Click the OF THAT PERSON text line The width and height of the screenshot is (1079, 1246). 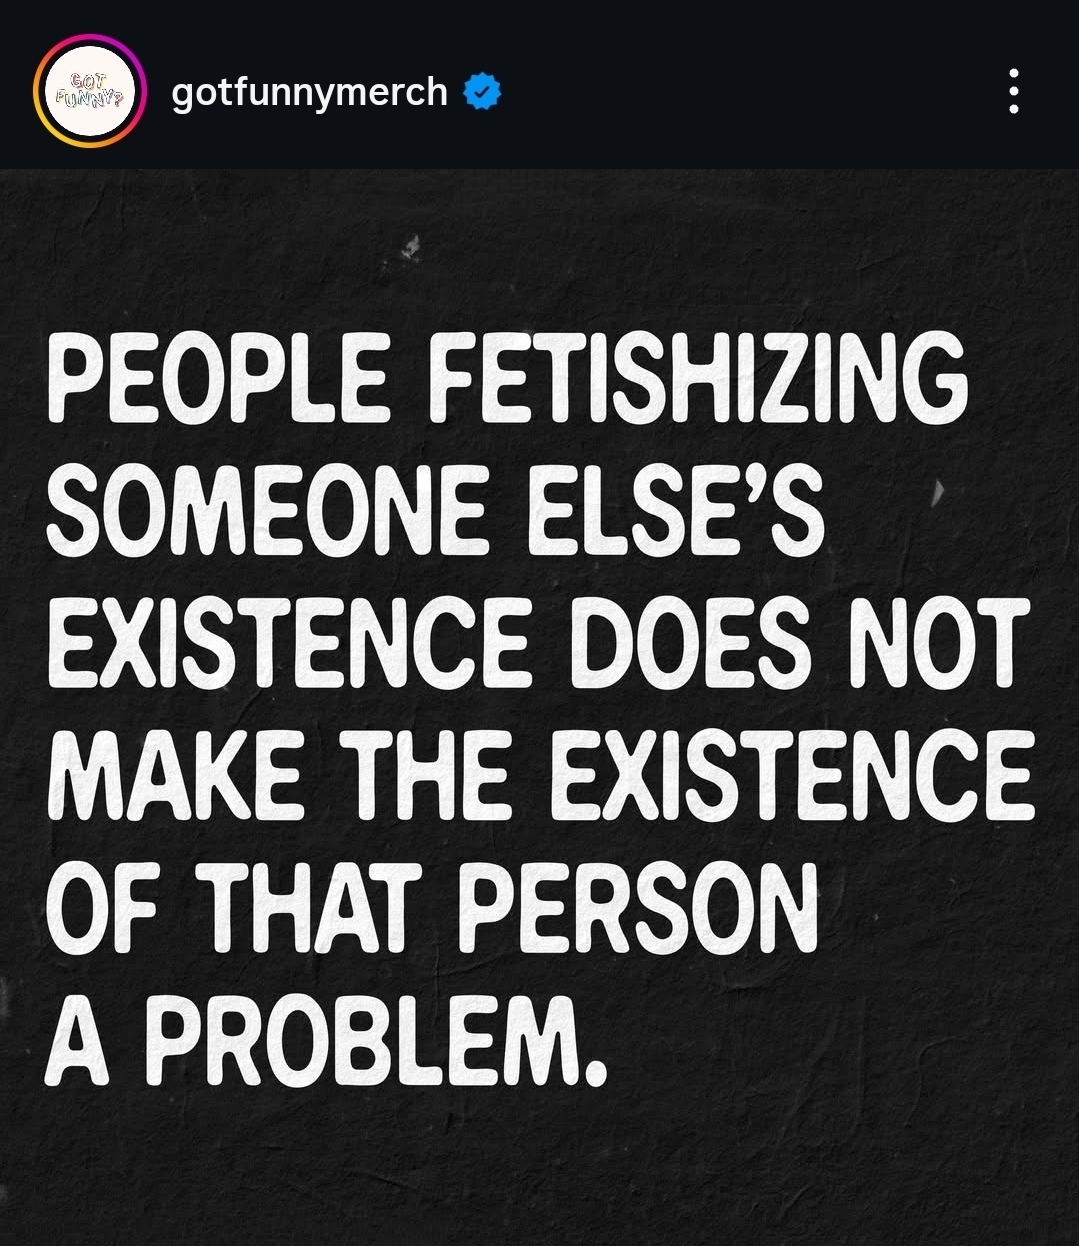pyautogui.click(x=432, y=908)
